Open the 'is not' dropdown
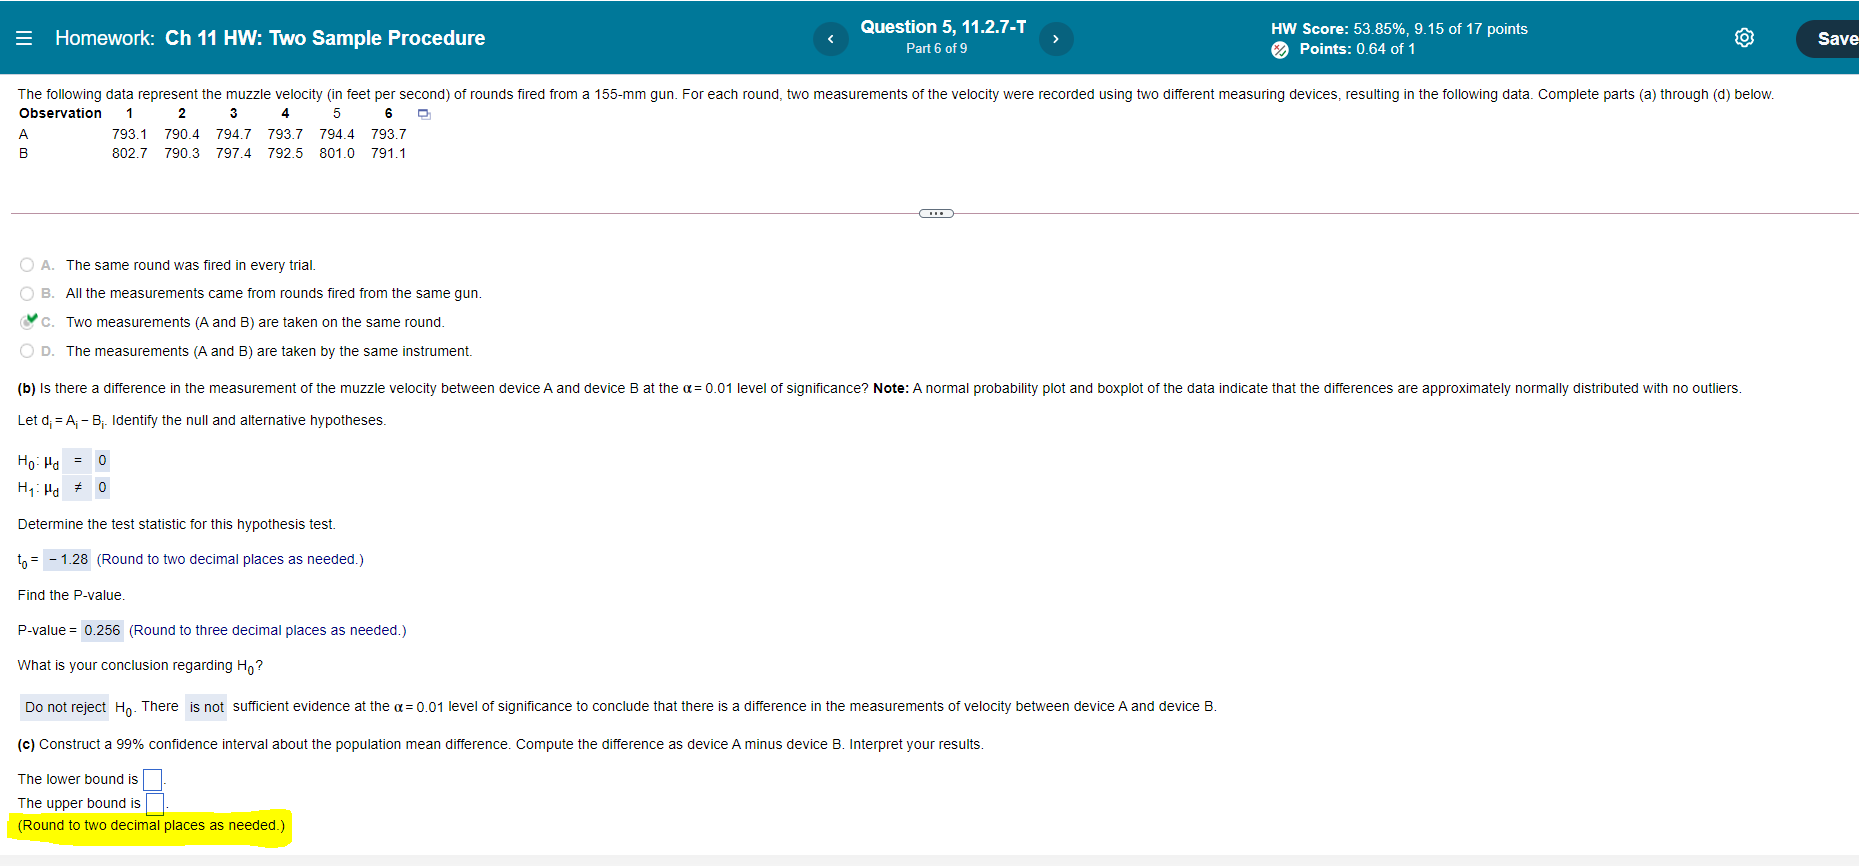Viewport: 1859px width, 866px height. 206,707
